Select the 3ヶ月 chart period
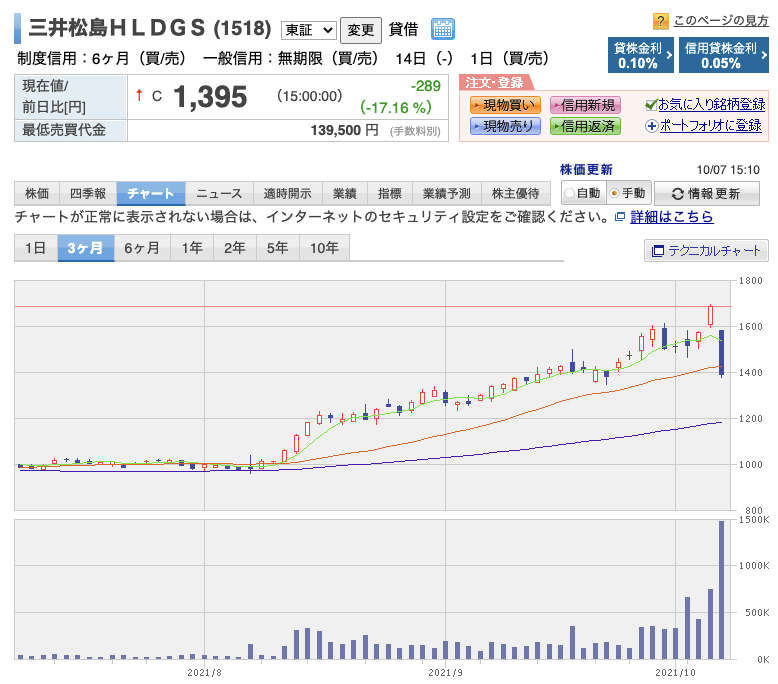 click(x=86, y=248)
